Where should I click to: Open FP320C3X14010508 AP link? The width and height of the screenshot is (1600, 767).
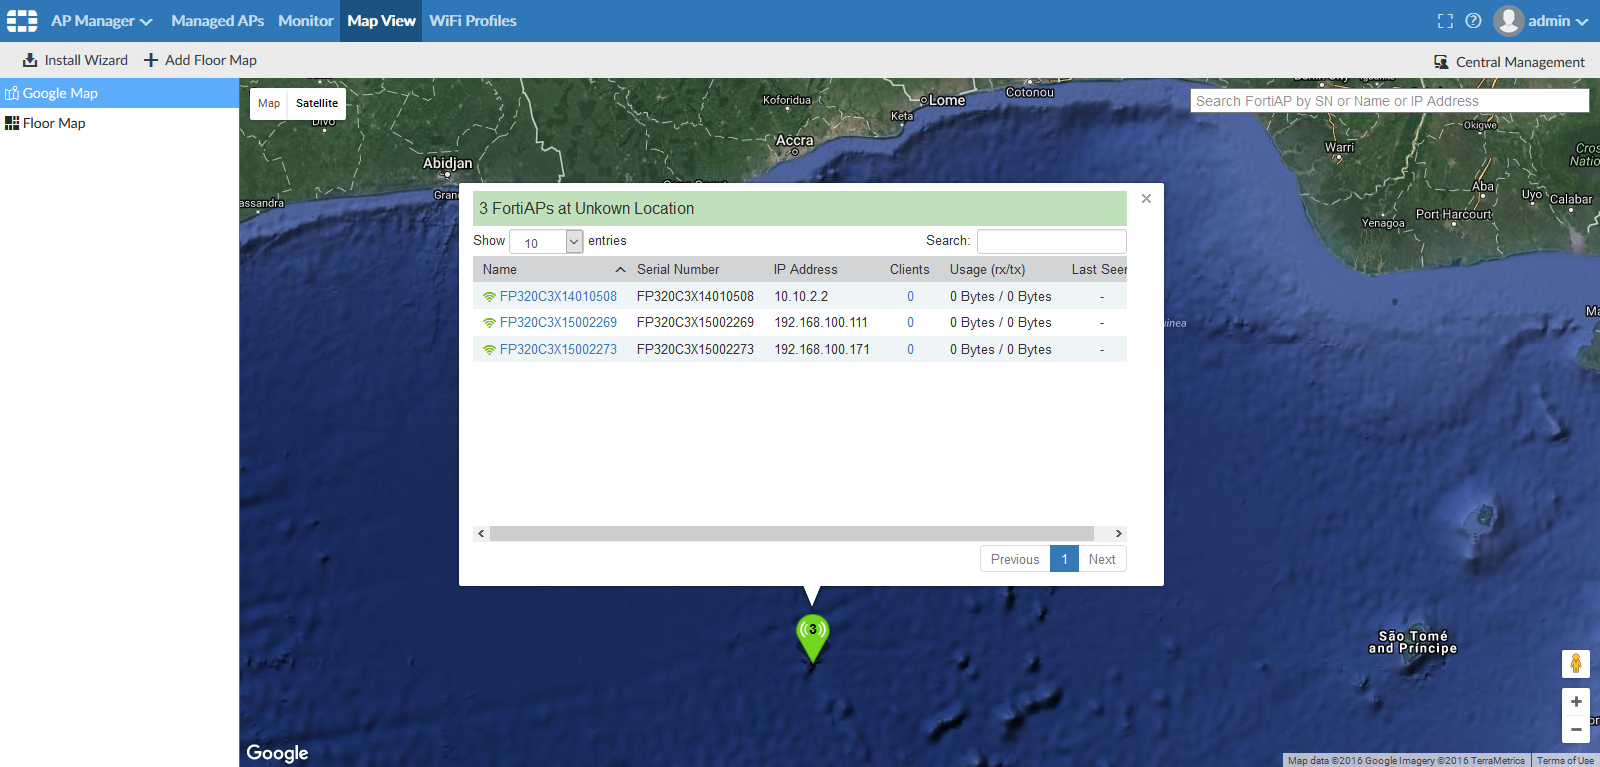coord(558,296)
